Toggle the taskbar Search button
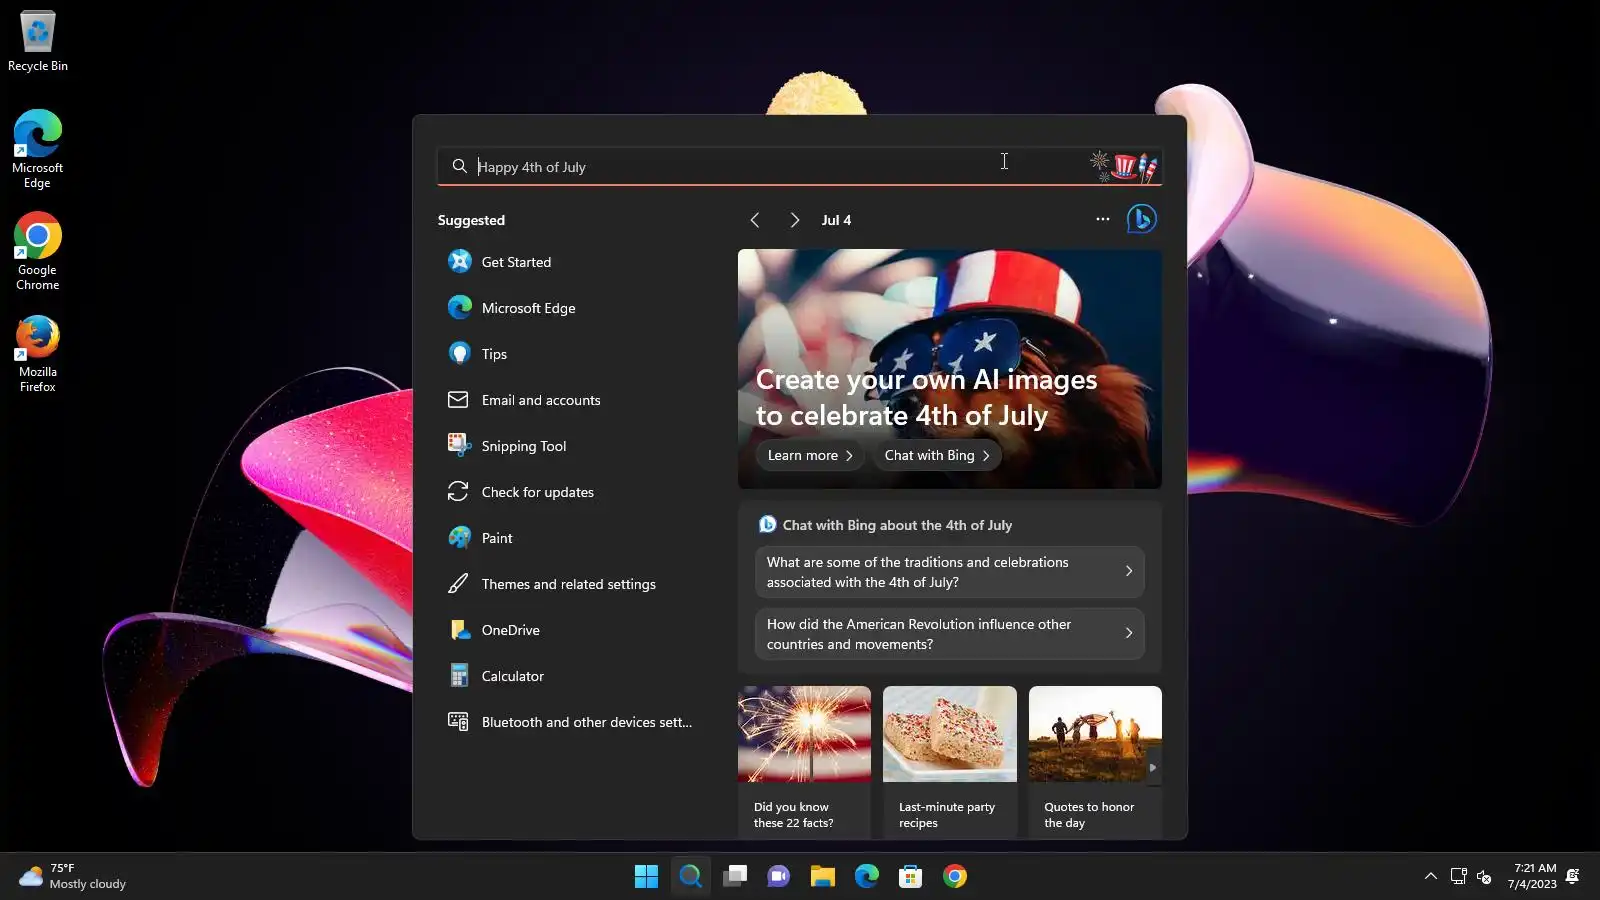This screenshot has width=1600, height=900. pos(690,877)
